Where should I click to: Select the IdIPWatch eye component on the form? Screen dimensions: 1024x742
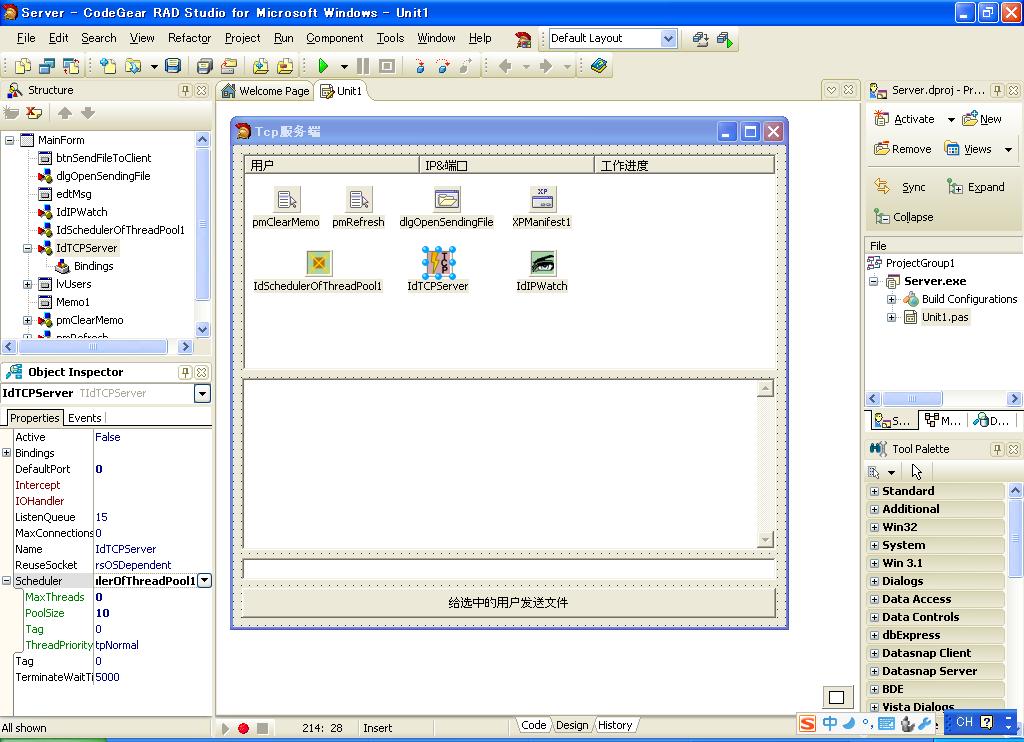pyautogui.click(x=543, y=263)
